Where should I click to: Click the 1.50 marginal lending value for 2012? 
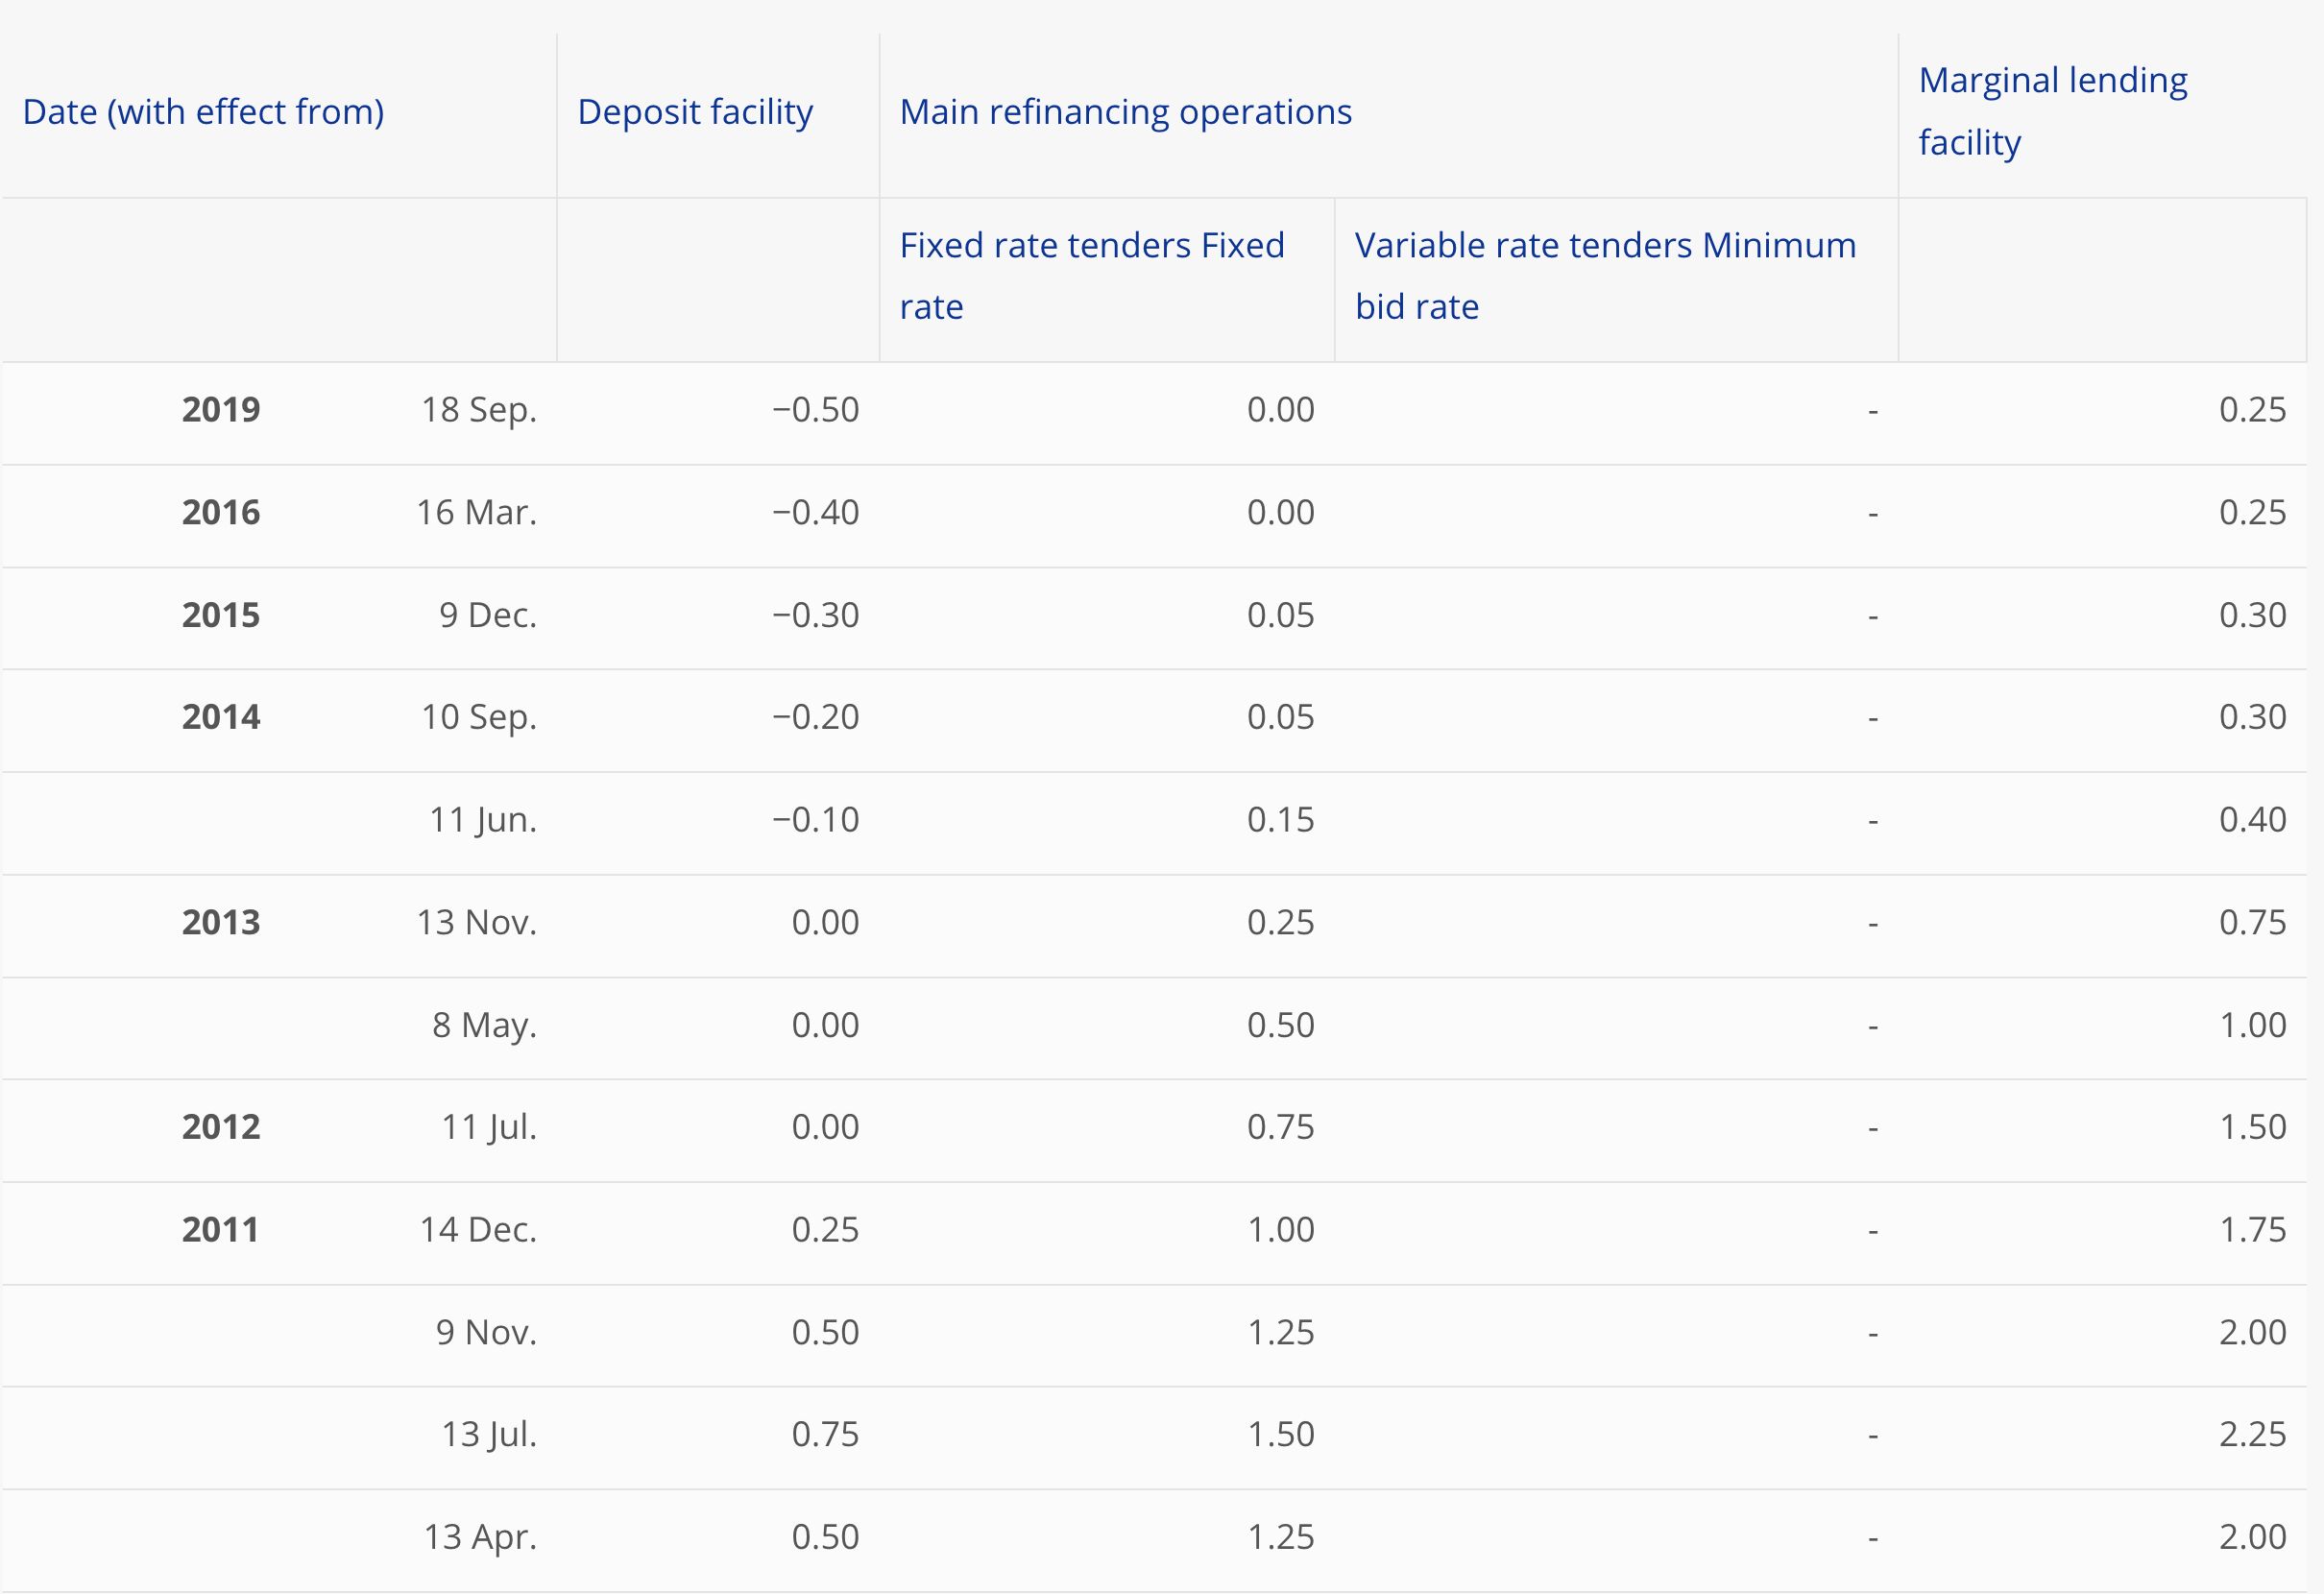tap(2252, 1127)
